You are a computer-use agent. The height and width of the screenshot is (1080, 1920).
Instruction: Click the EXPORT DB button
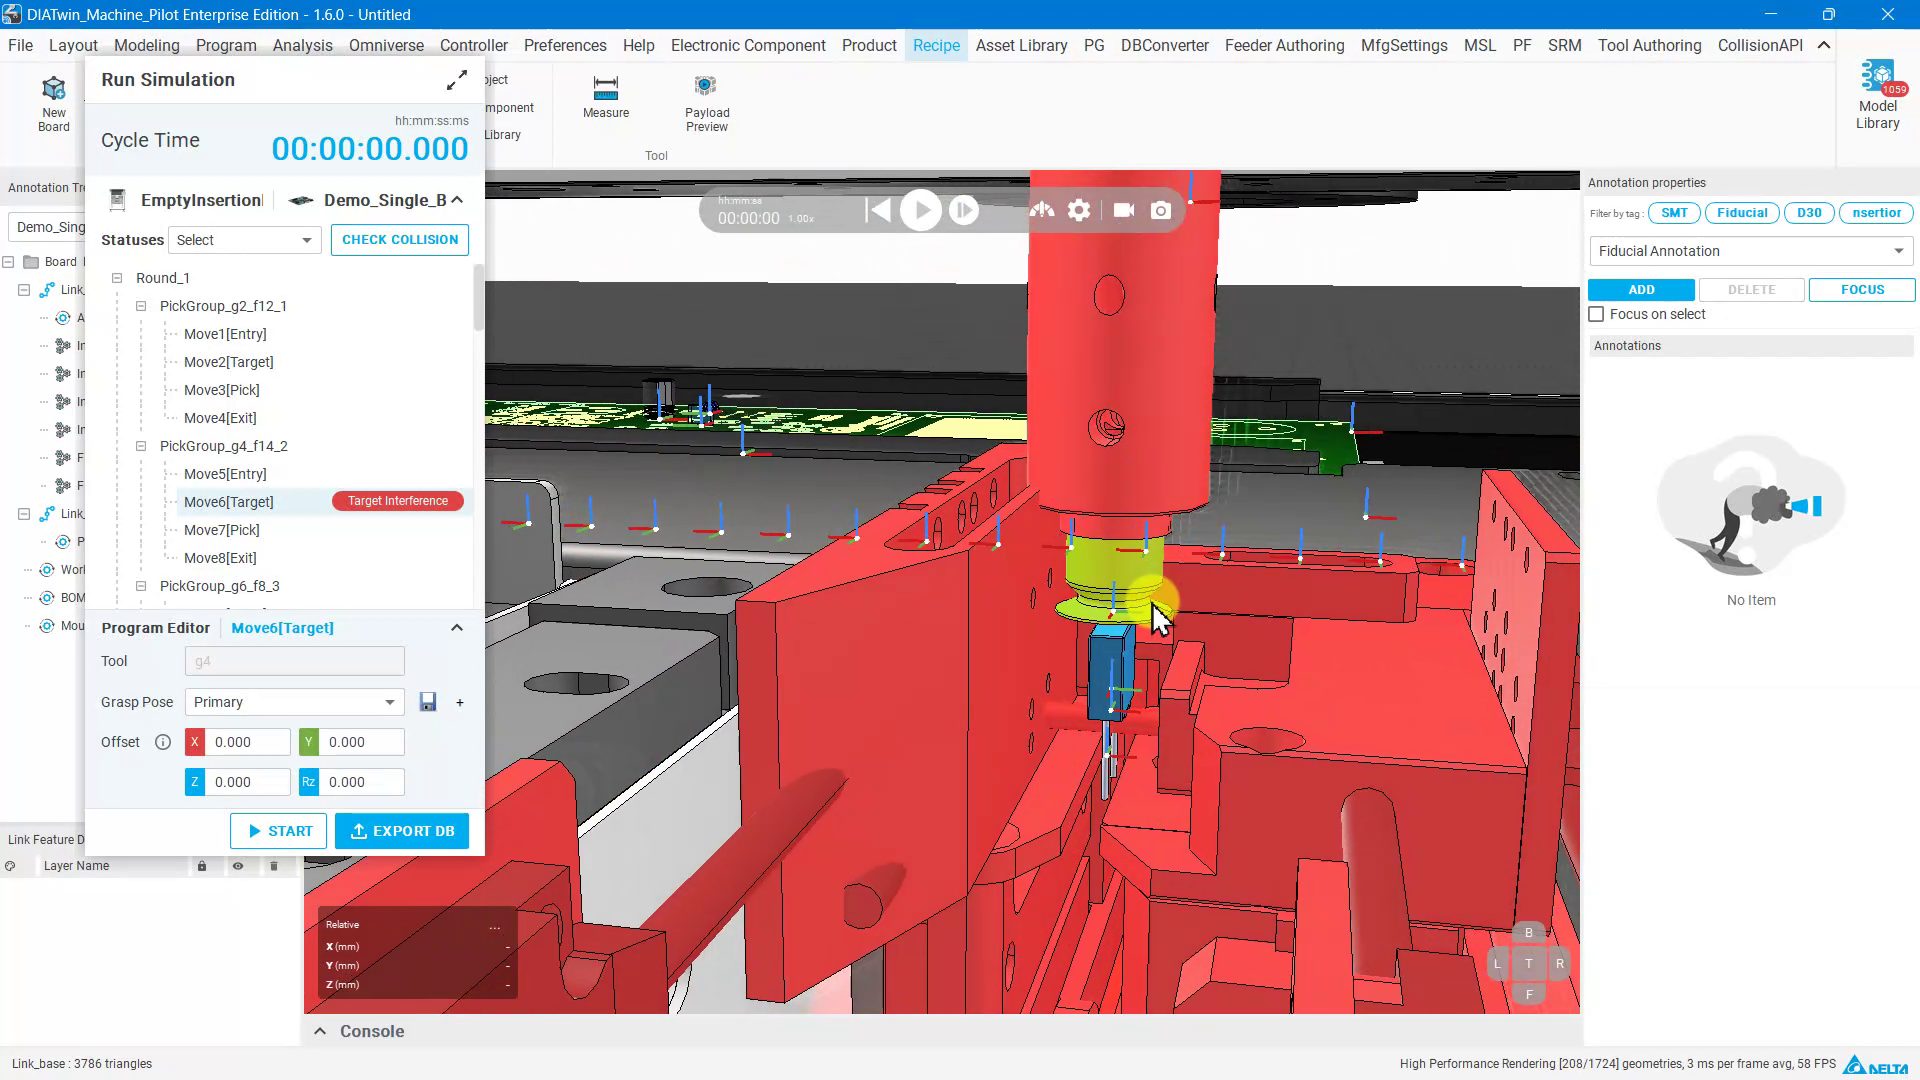coord(402,831)
